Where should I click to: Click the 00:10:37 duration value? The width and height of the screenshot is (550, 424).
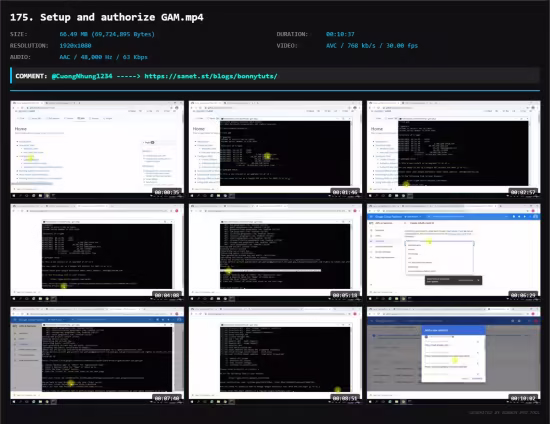[x=340, y=34]
